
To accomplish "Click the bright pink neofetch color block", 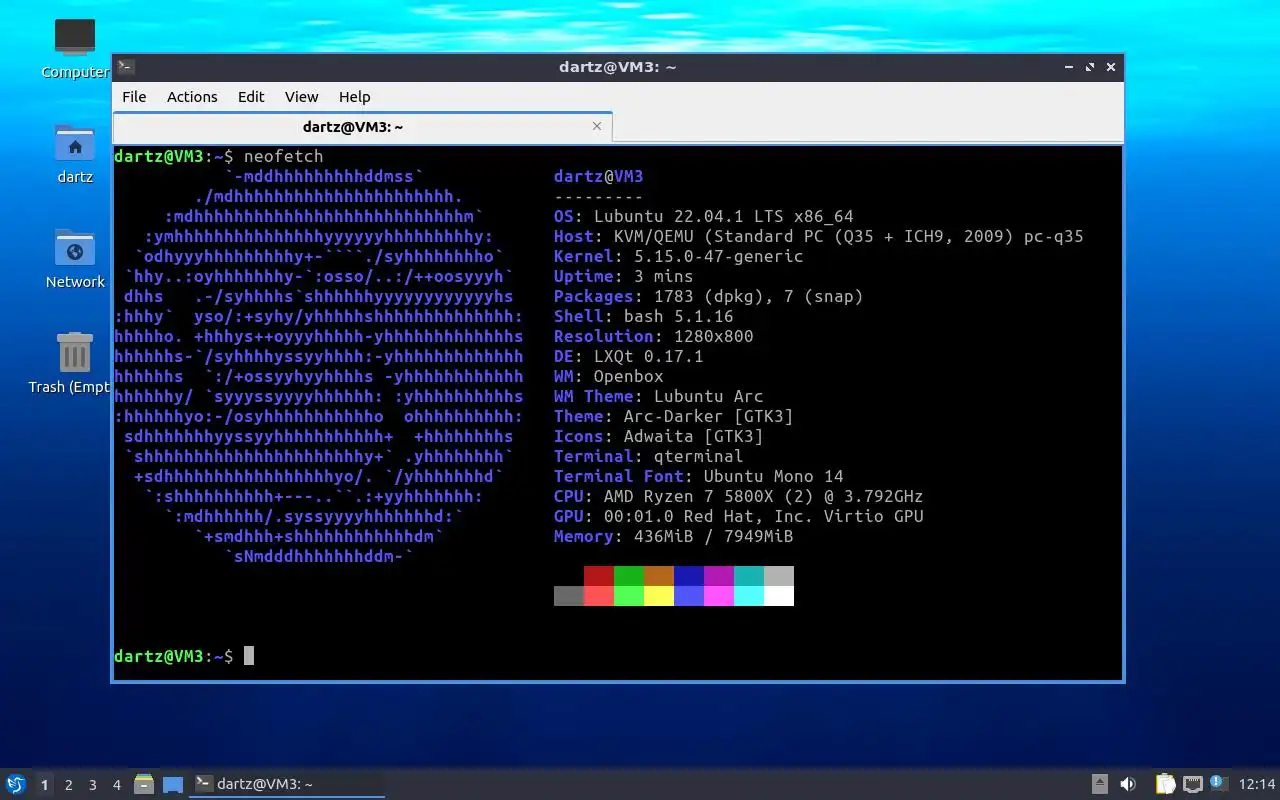I will click(x=719, y=596).
